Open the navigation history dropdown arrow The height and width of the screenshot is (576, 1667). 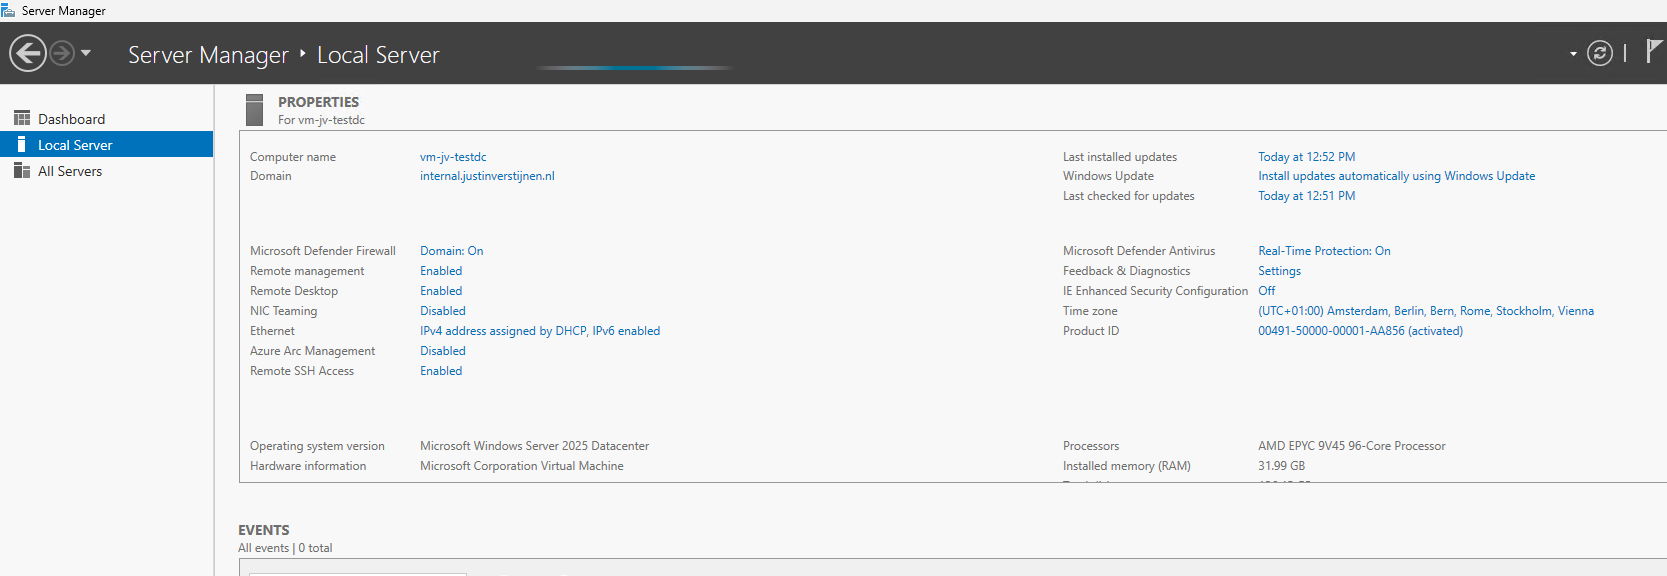click(x=86, y=53)
